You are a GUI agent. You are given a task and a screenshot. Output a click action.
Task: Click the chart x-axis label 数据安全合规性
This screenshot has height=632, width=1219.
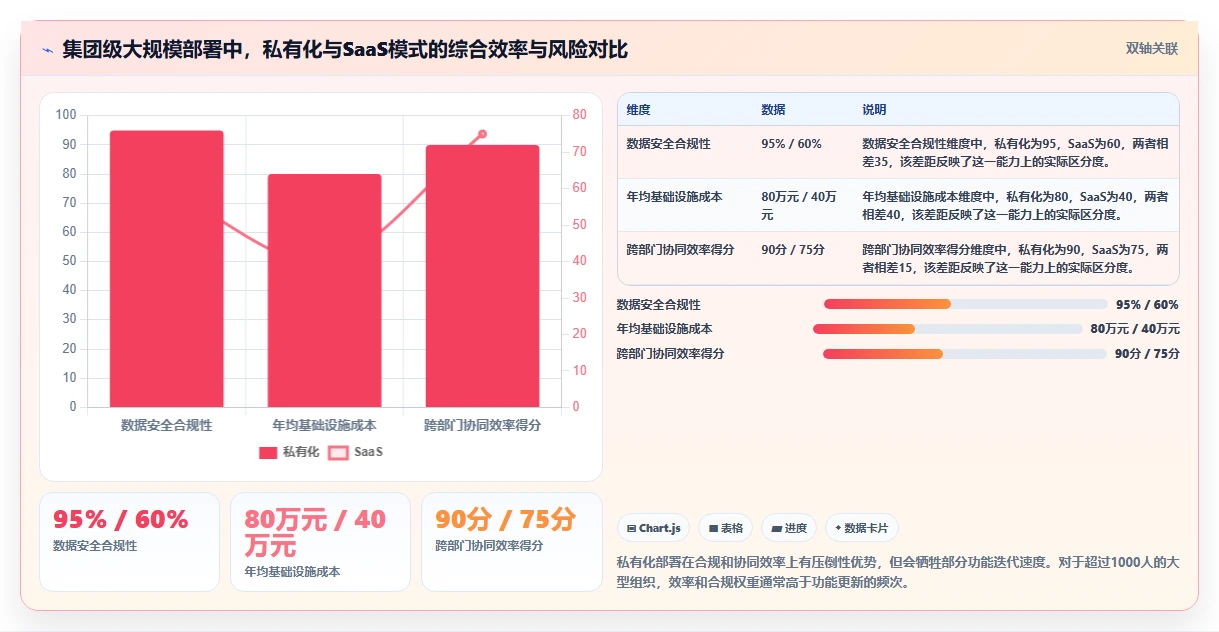(x=167, y=425)
